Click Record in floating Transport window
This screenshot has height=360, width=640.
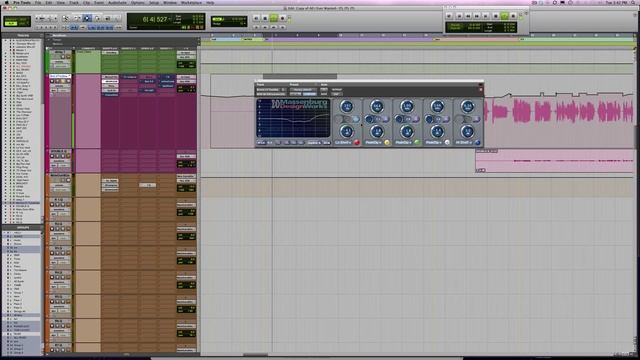513,16
